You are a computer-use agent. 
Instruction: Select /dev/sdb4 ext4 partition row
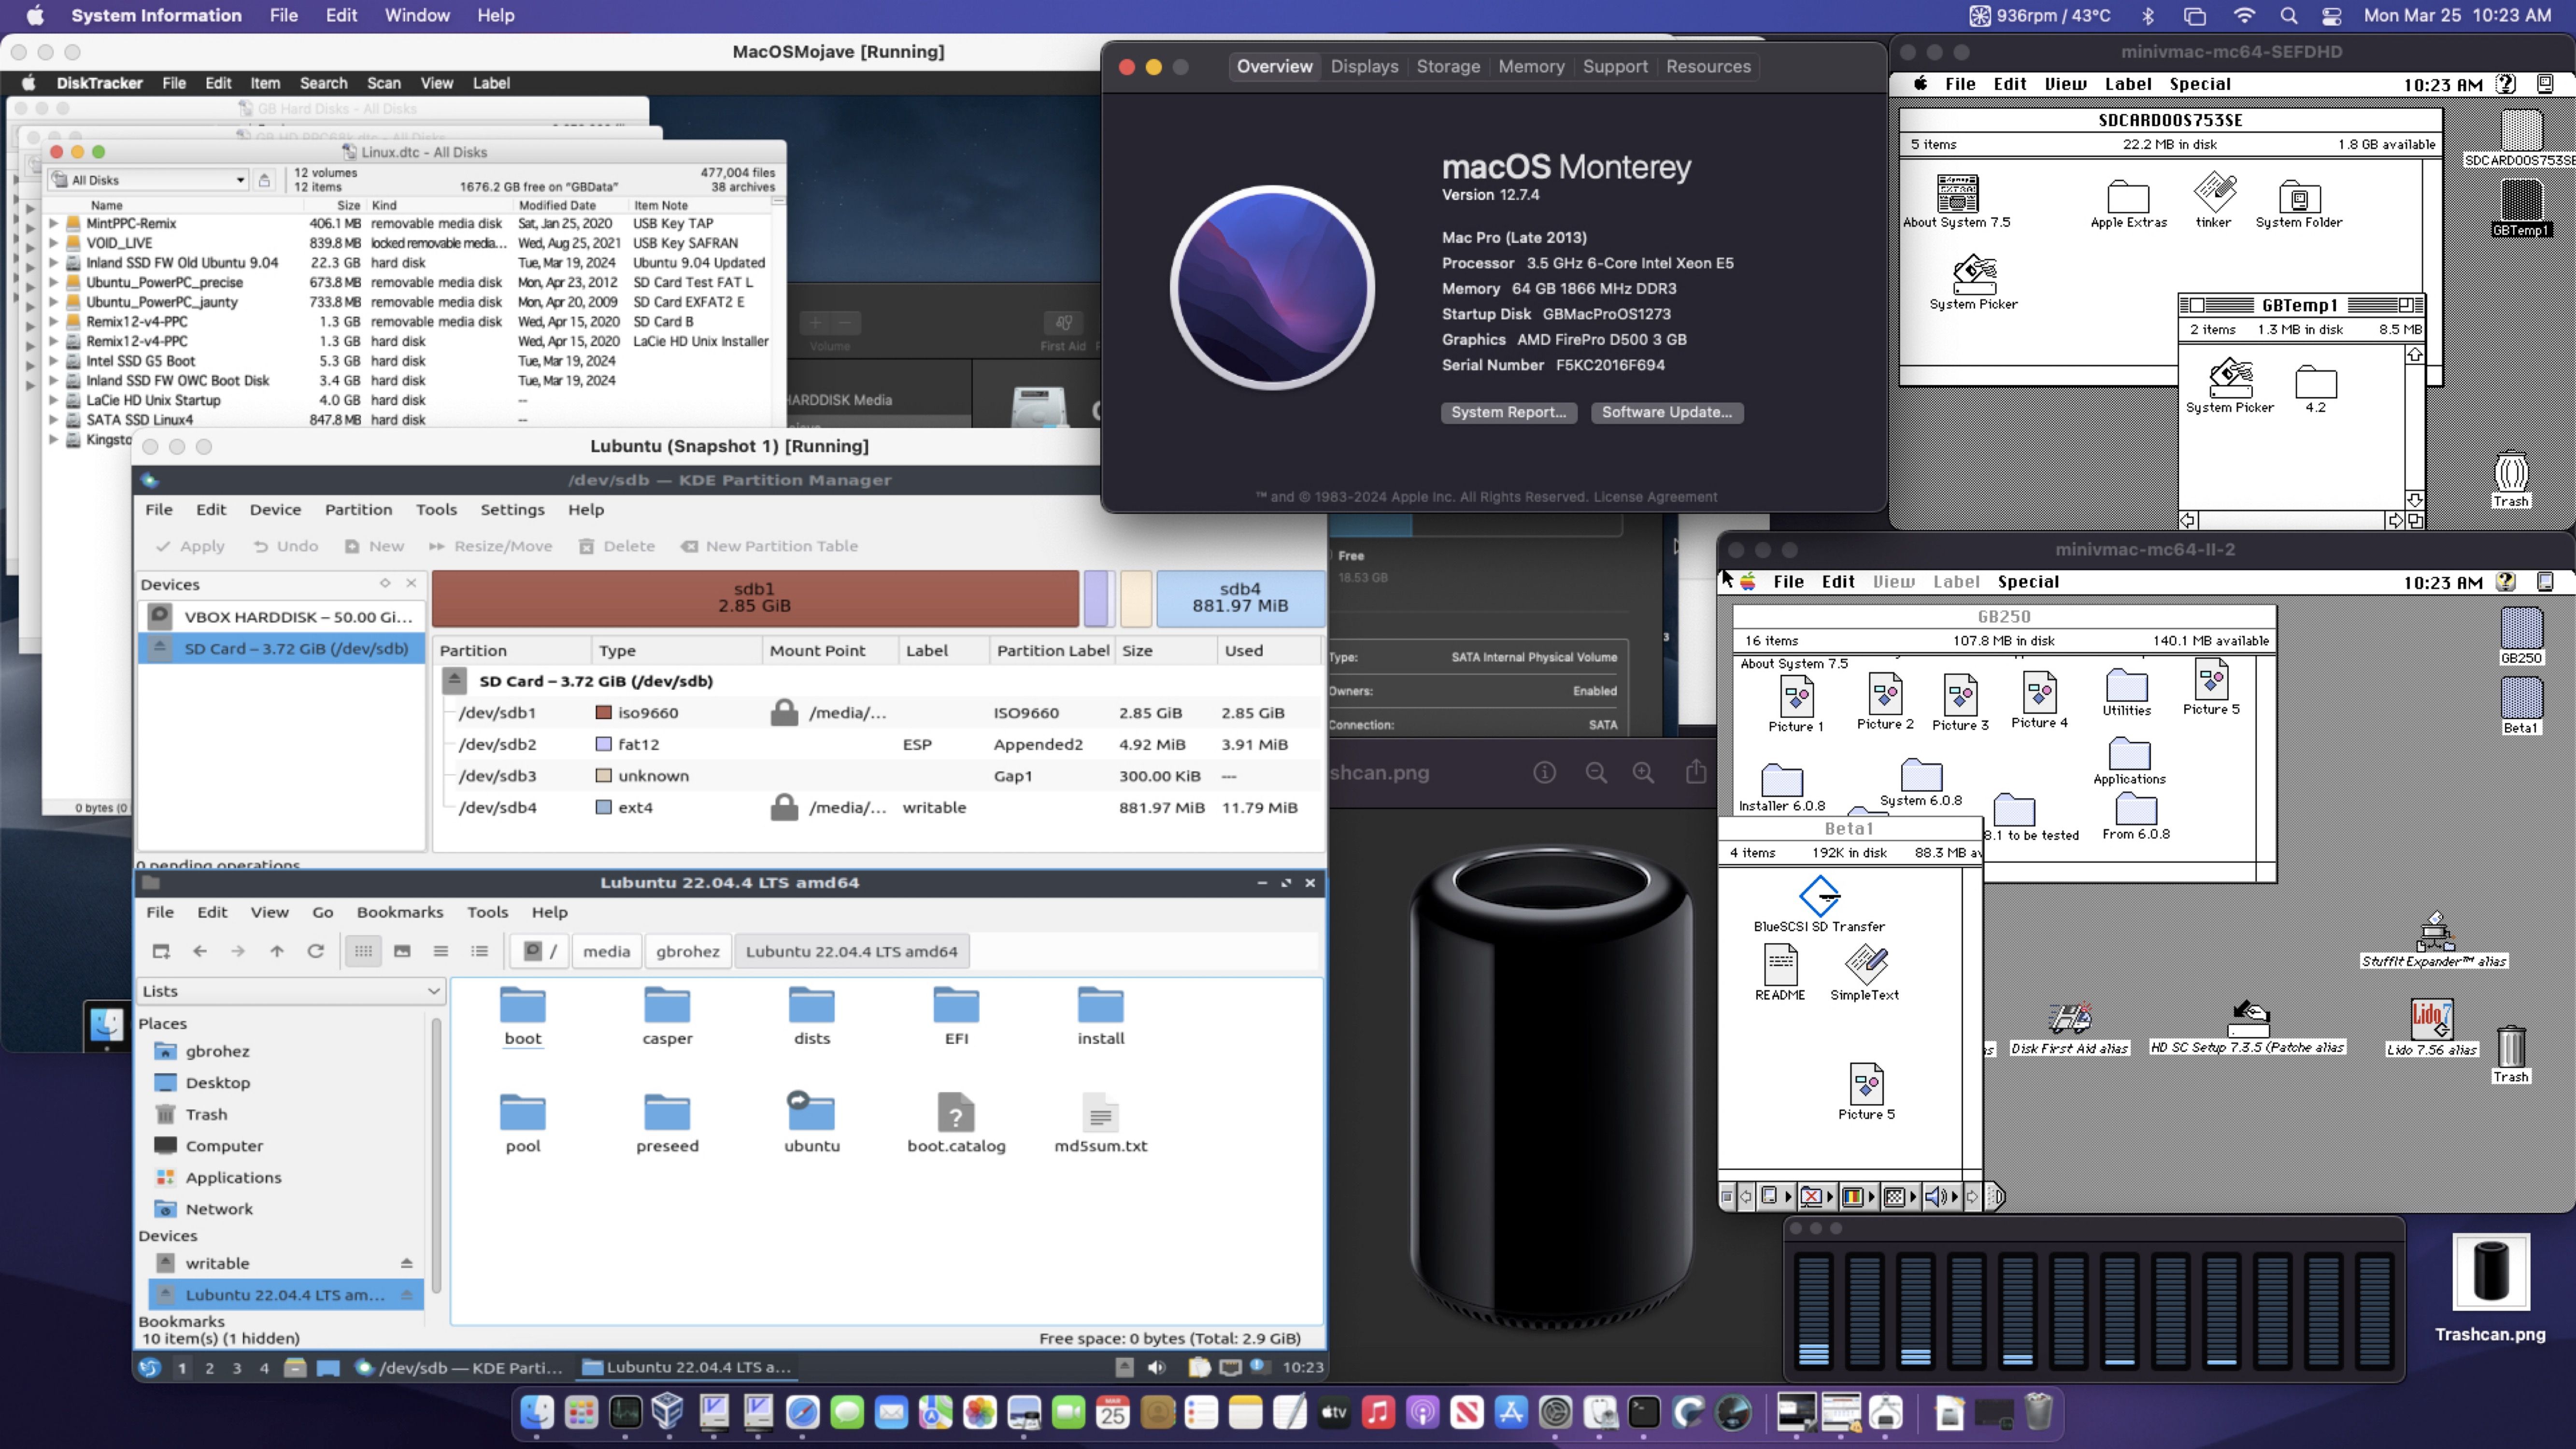tap(880, 807)
